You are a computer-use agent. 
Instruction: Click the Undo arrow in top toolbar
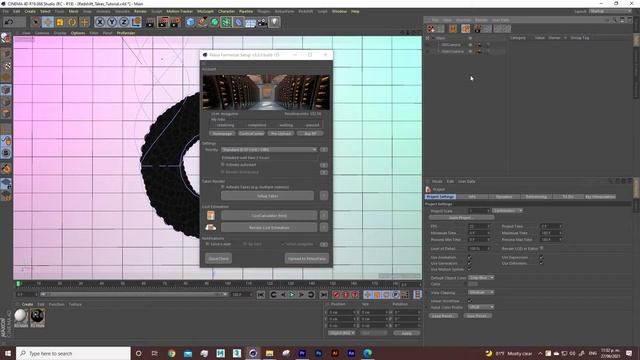pyautogui.click(x=9, y=22)
